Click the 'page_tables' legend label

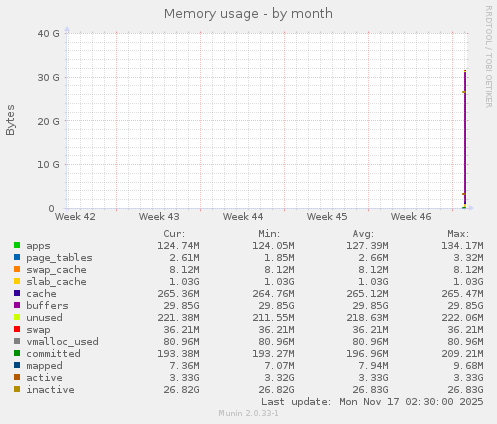[x=59, y=258]
